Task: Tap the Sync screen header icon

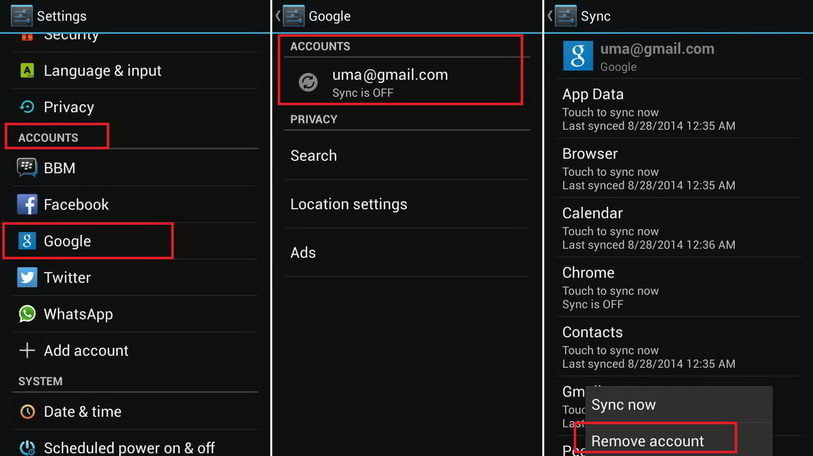Action: pyautogui.click(x=566, y=16)
